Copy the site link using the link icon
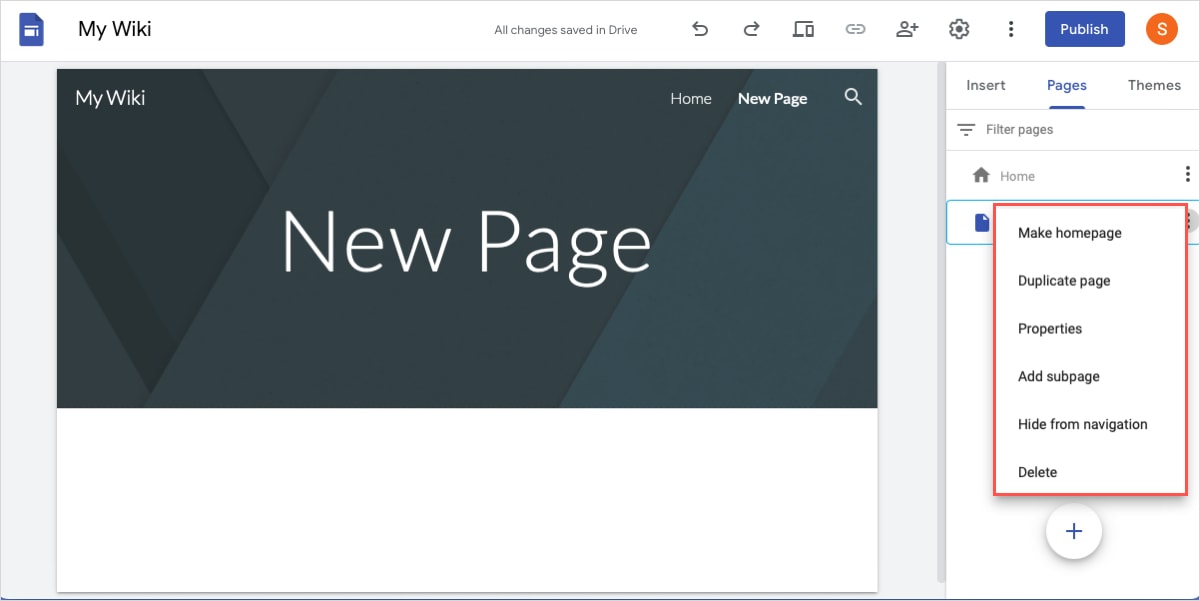The image size is (1200, 601). point(855,29)
